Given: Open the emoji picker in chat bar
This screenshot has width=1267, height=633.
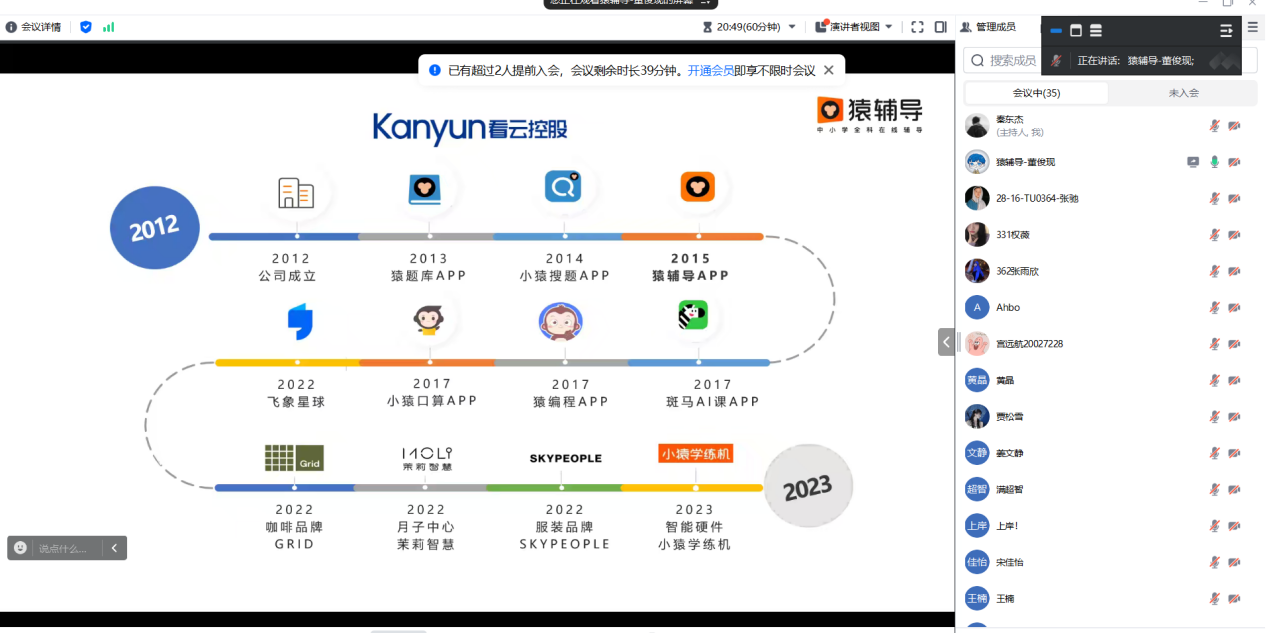Looking at the screenshot, I should (x=20, y=548).
